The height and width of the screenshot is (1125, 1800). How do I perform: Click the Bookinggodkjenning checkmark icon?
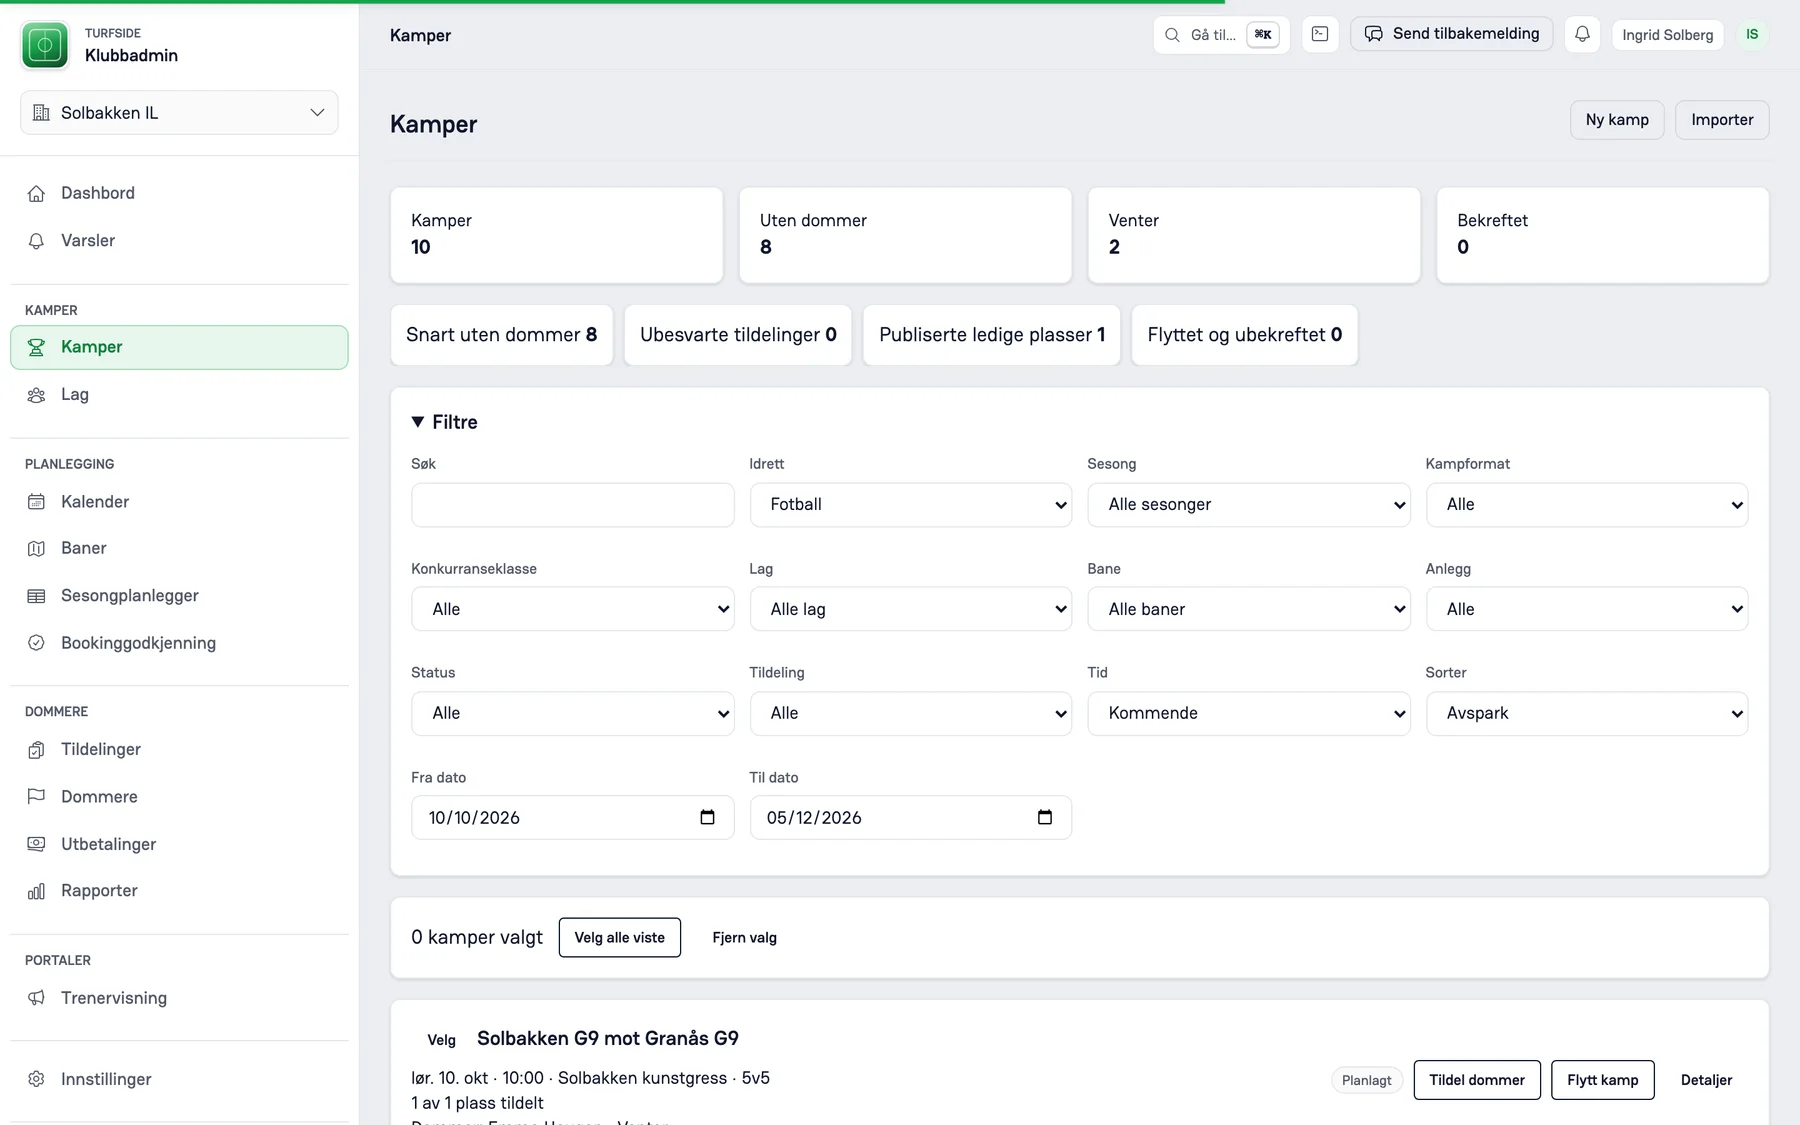pyautogui.click(x=37, y=643)
